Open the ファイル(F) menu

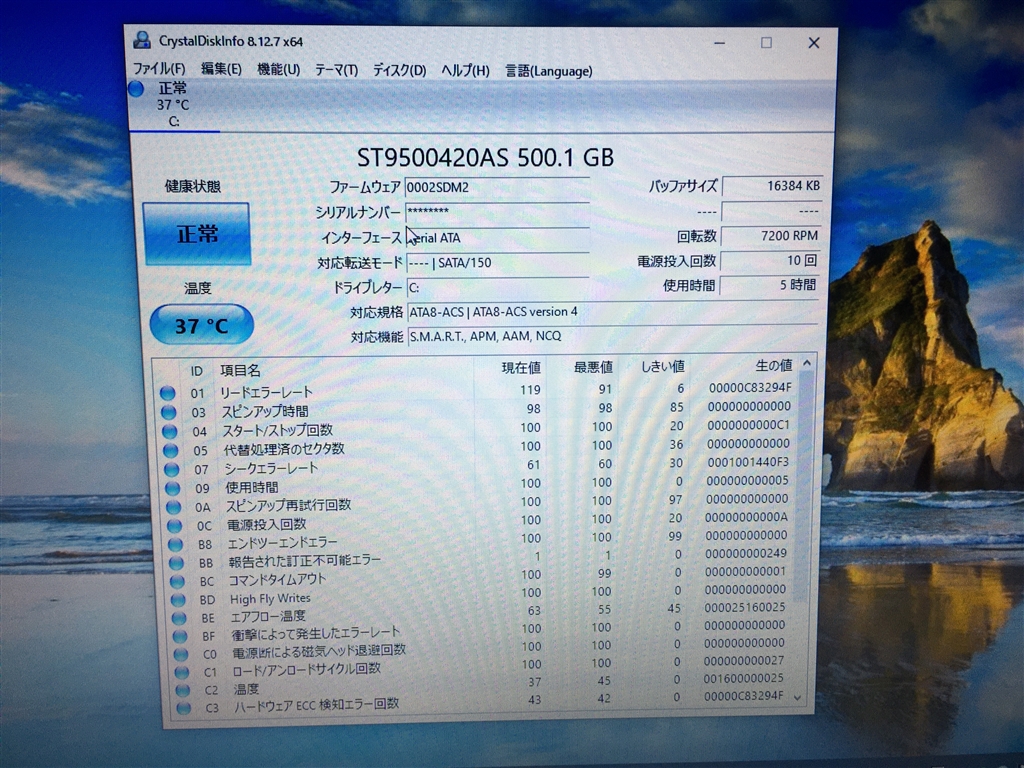[x=159, y=69]
